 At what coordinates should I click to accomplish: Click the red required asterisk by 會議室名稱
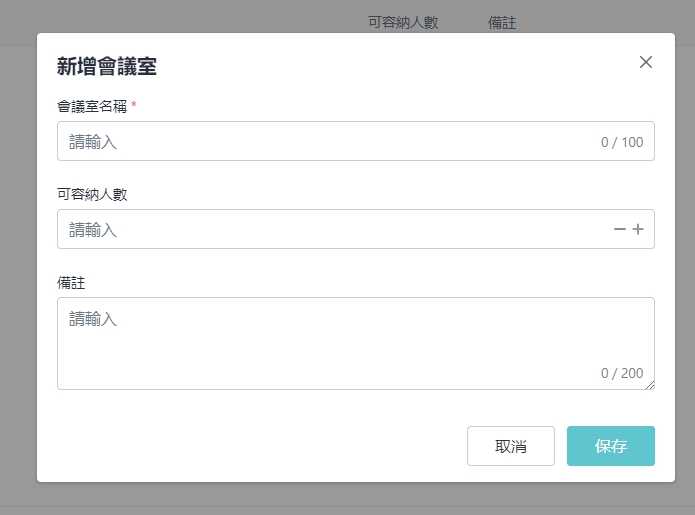tap(134, 105)
